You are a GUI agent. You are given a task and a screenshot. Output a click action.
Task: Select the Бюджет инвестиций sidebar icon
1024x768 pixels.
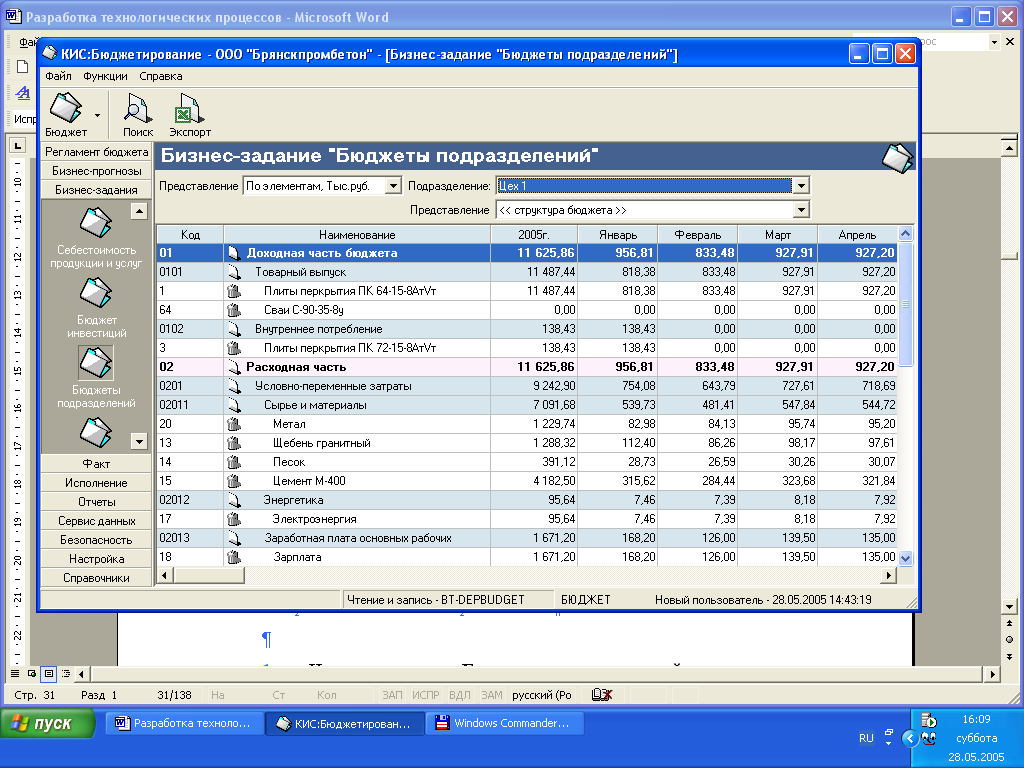[x=95, y=294]
